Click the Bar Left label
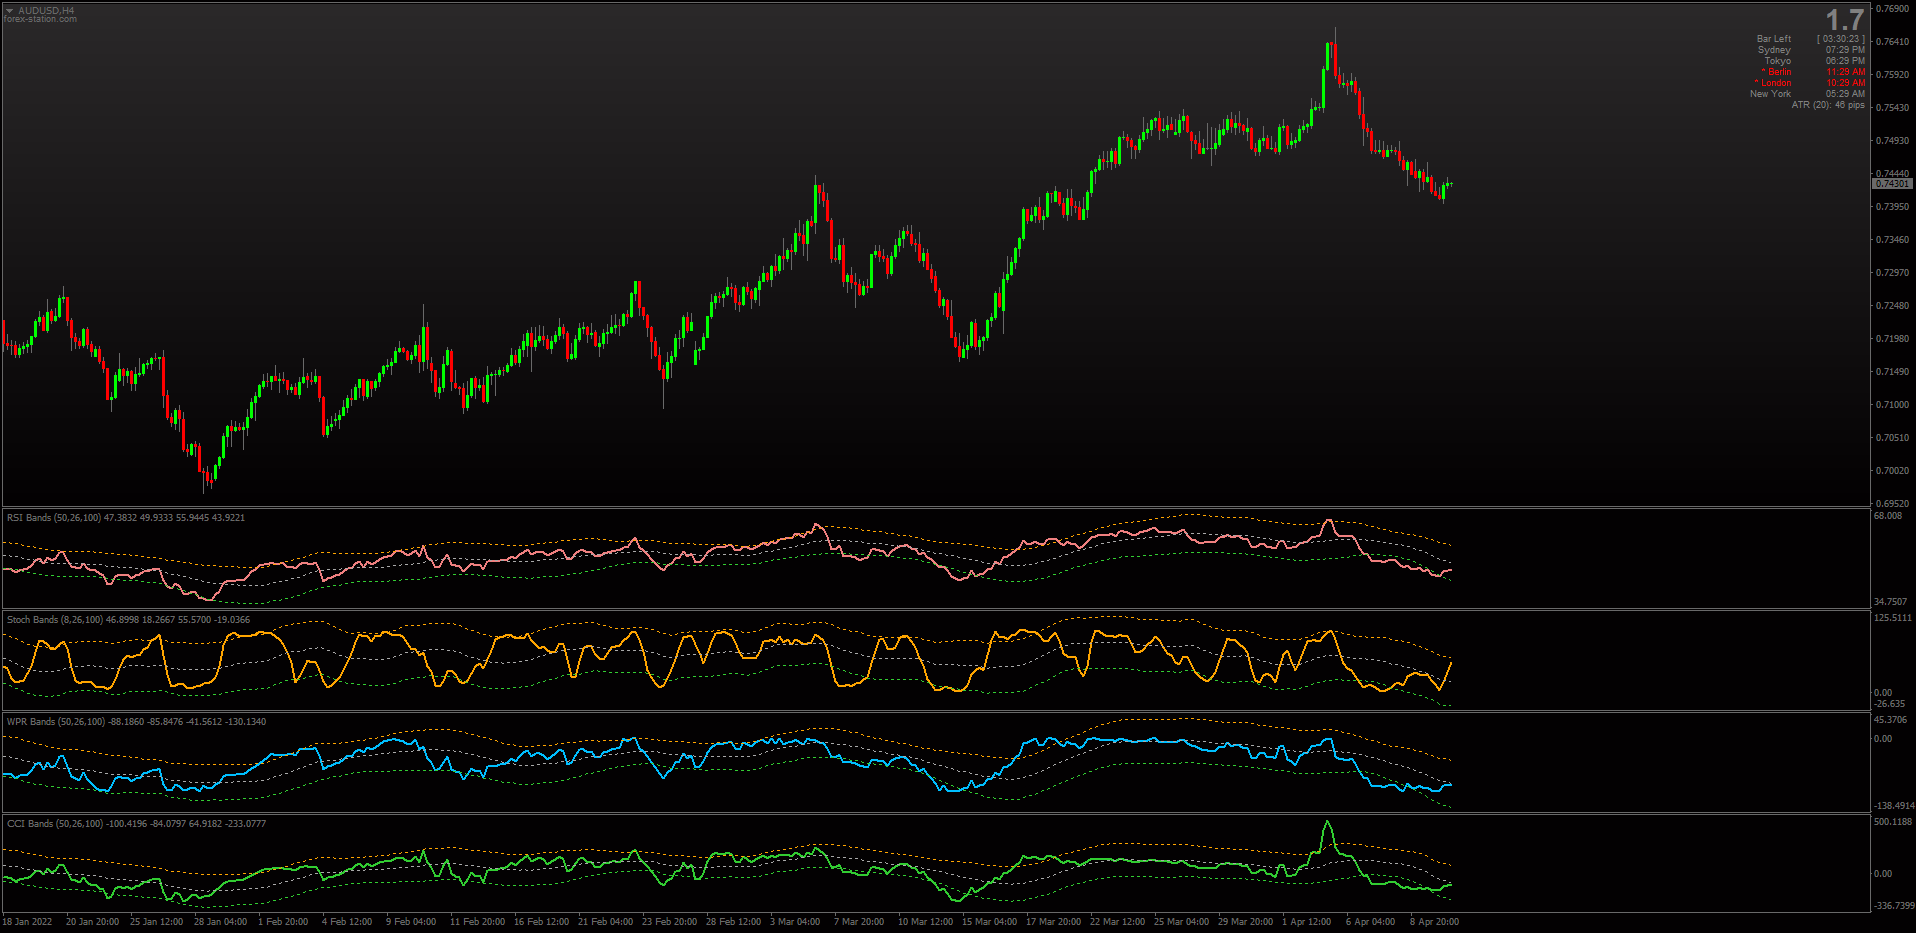 tap(1774, 39)
